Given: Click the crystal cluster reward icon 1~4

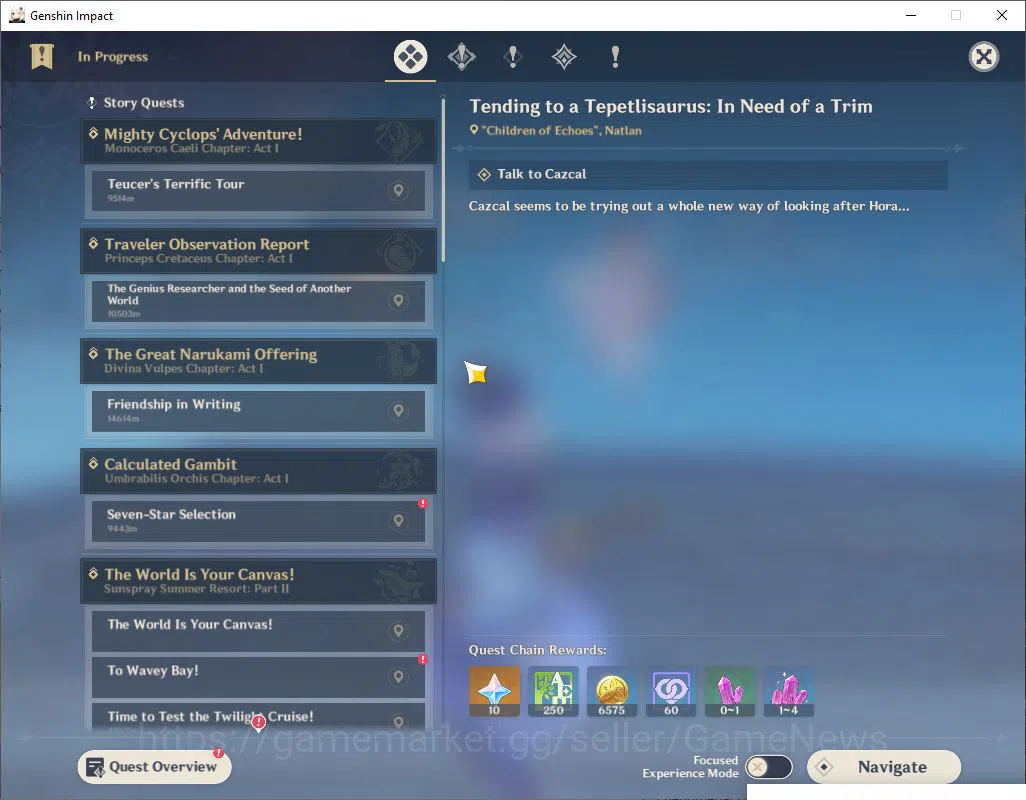Looking at the screenshot, I should [788, 691].
